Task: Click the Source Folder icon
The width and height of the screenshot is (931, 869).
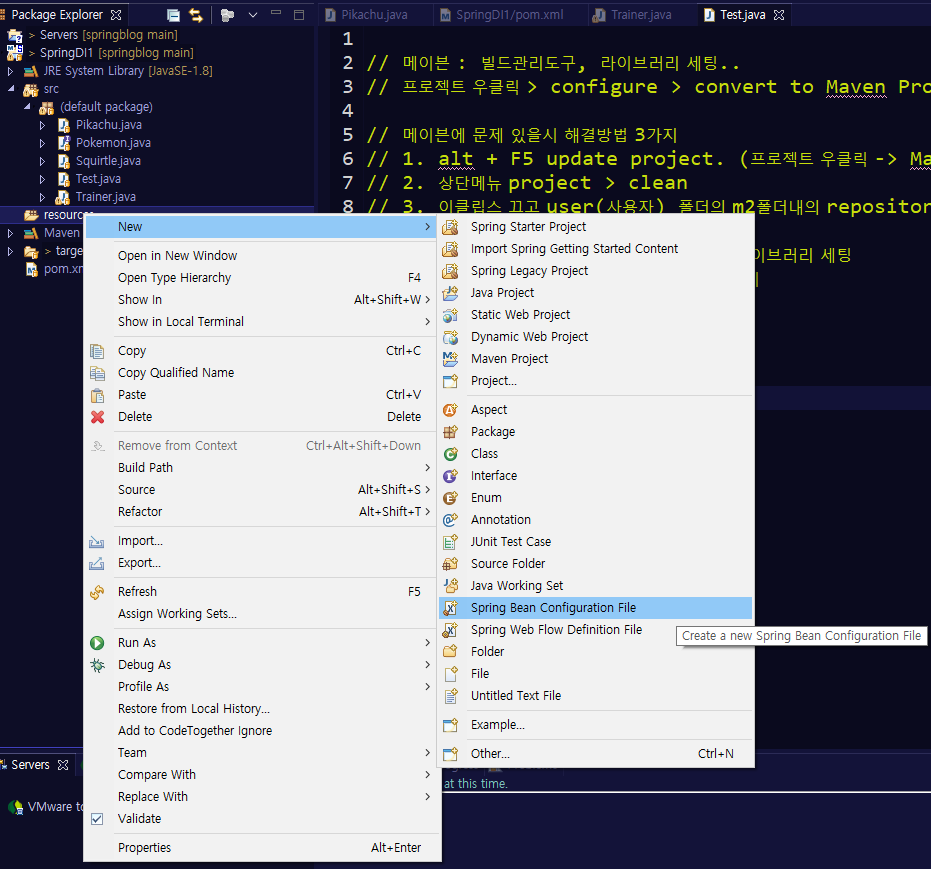Action: (451, 563)
